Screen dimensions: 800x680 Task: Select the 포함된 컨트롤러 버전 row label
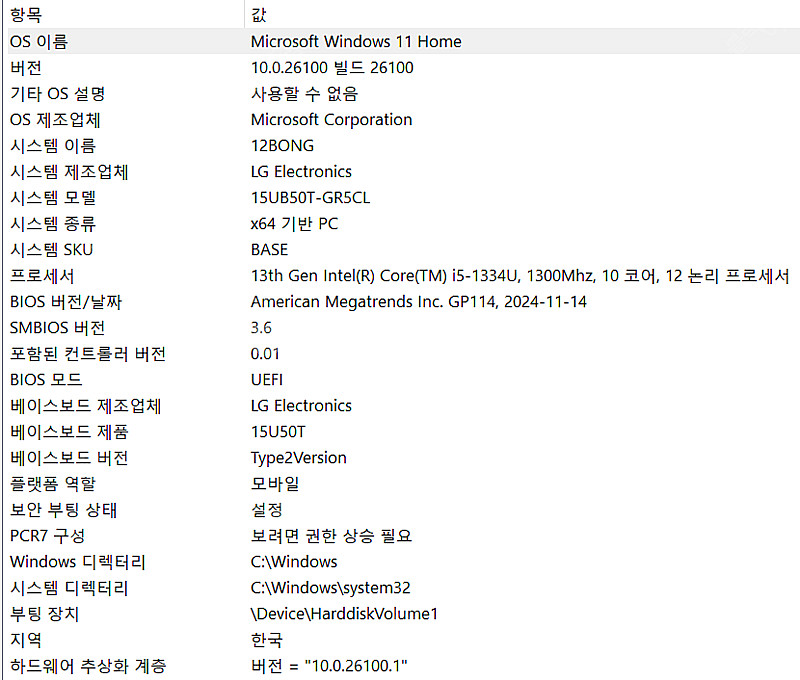click(88, 354)
